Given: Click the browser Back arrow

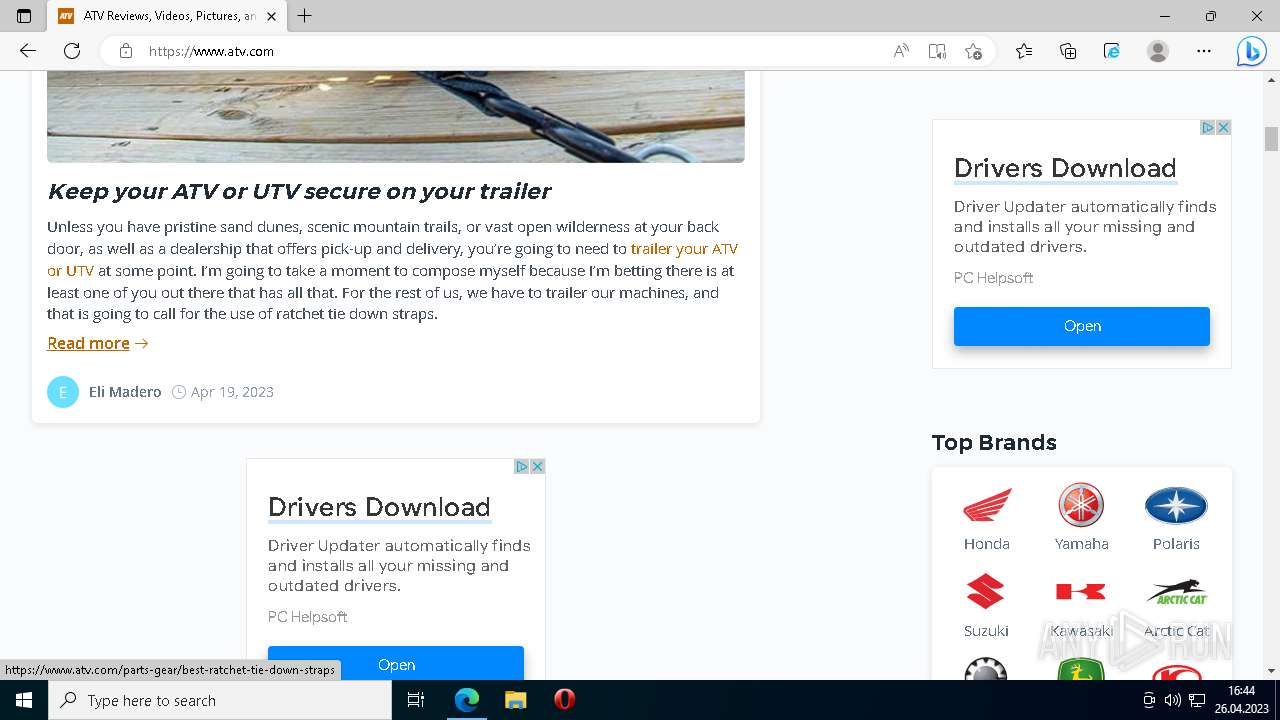Looking at the screenshot, I should (x=27, y=51).
